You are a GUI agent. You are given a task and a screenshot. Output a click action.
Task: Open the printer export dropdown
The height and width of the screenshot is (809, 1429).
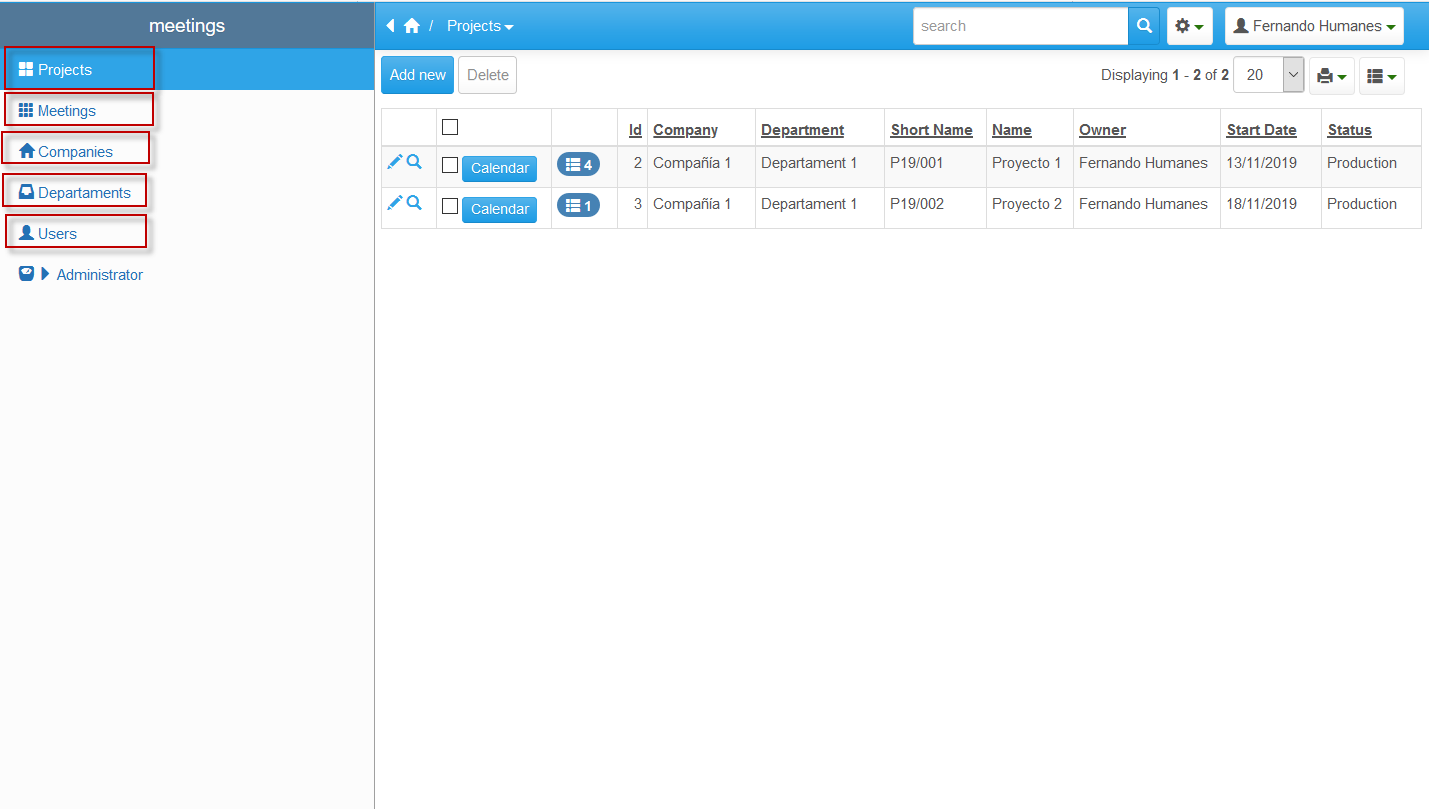pos(1332,76)
